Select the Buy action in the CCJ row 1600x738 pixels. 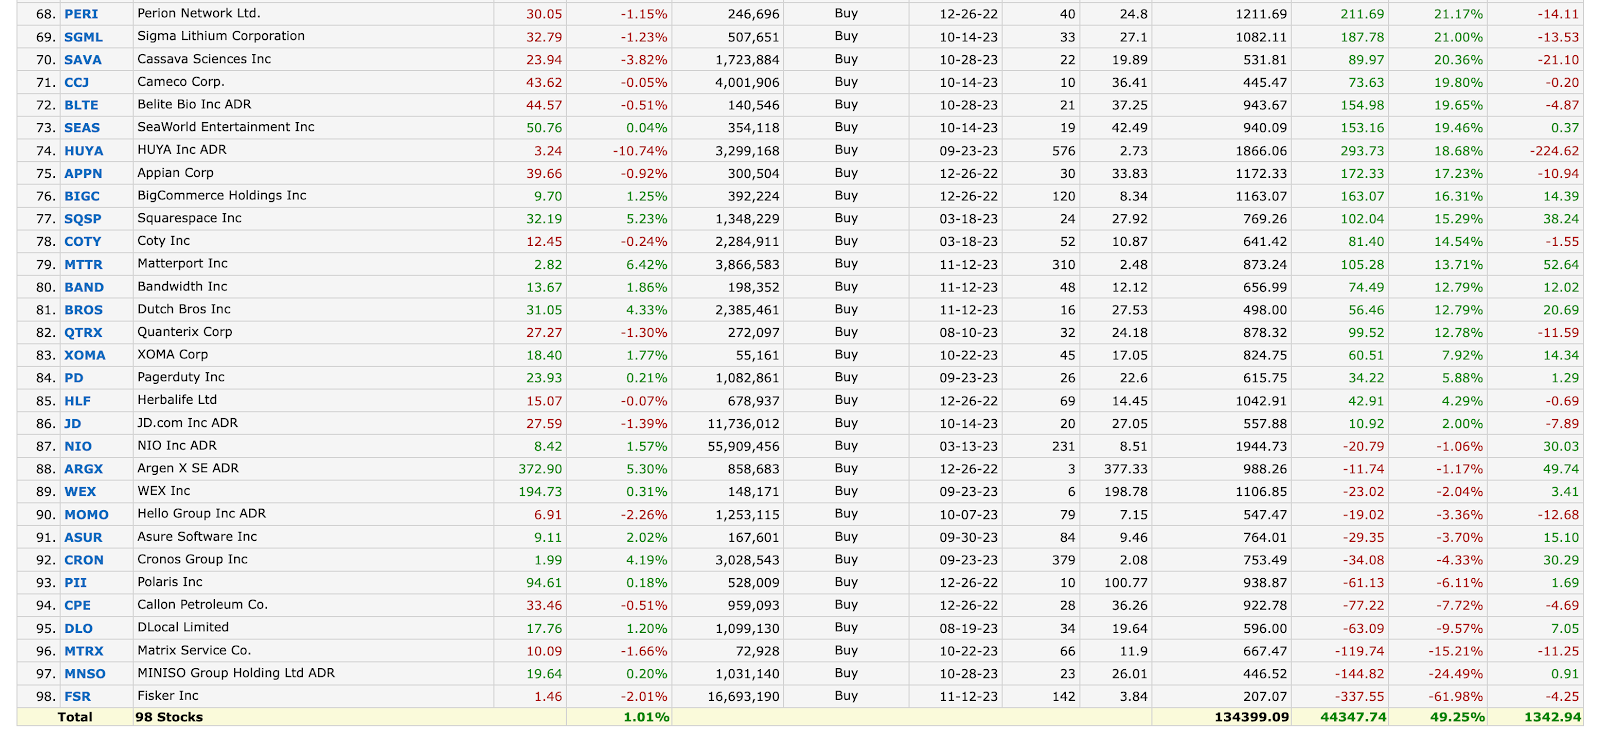pyautogui.click(x=846, y=82)
